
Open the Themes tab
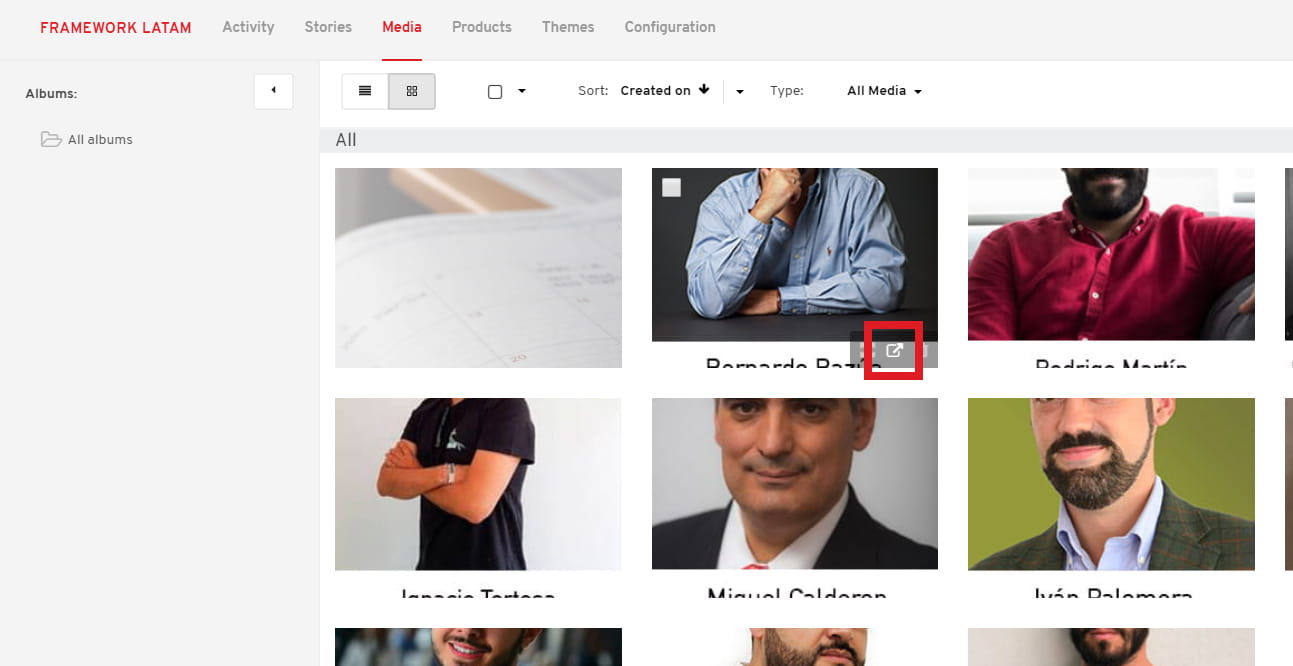[x=568, y=27]
